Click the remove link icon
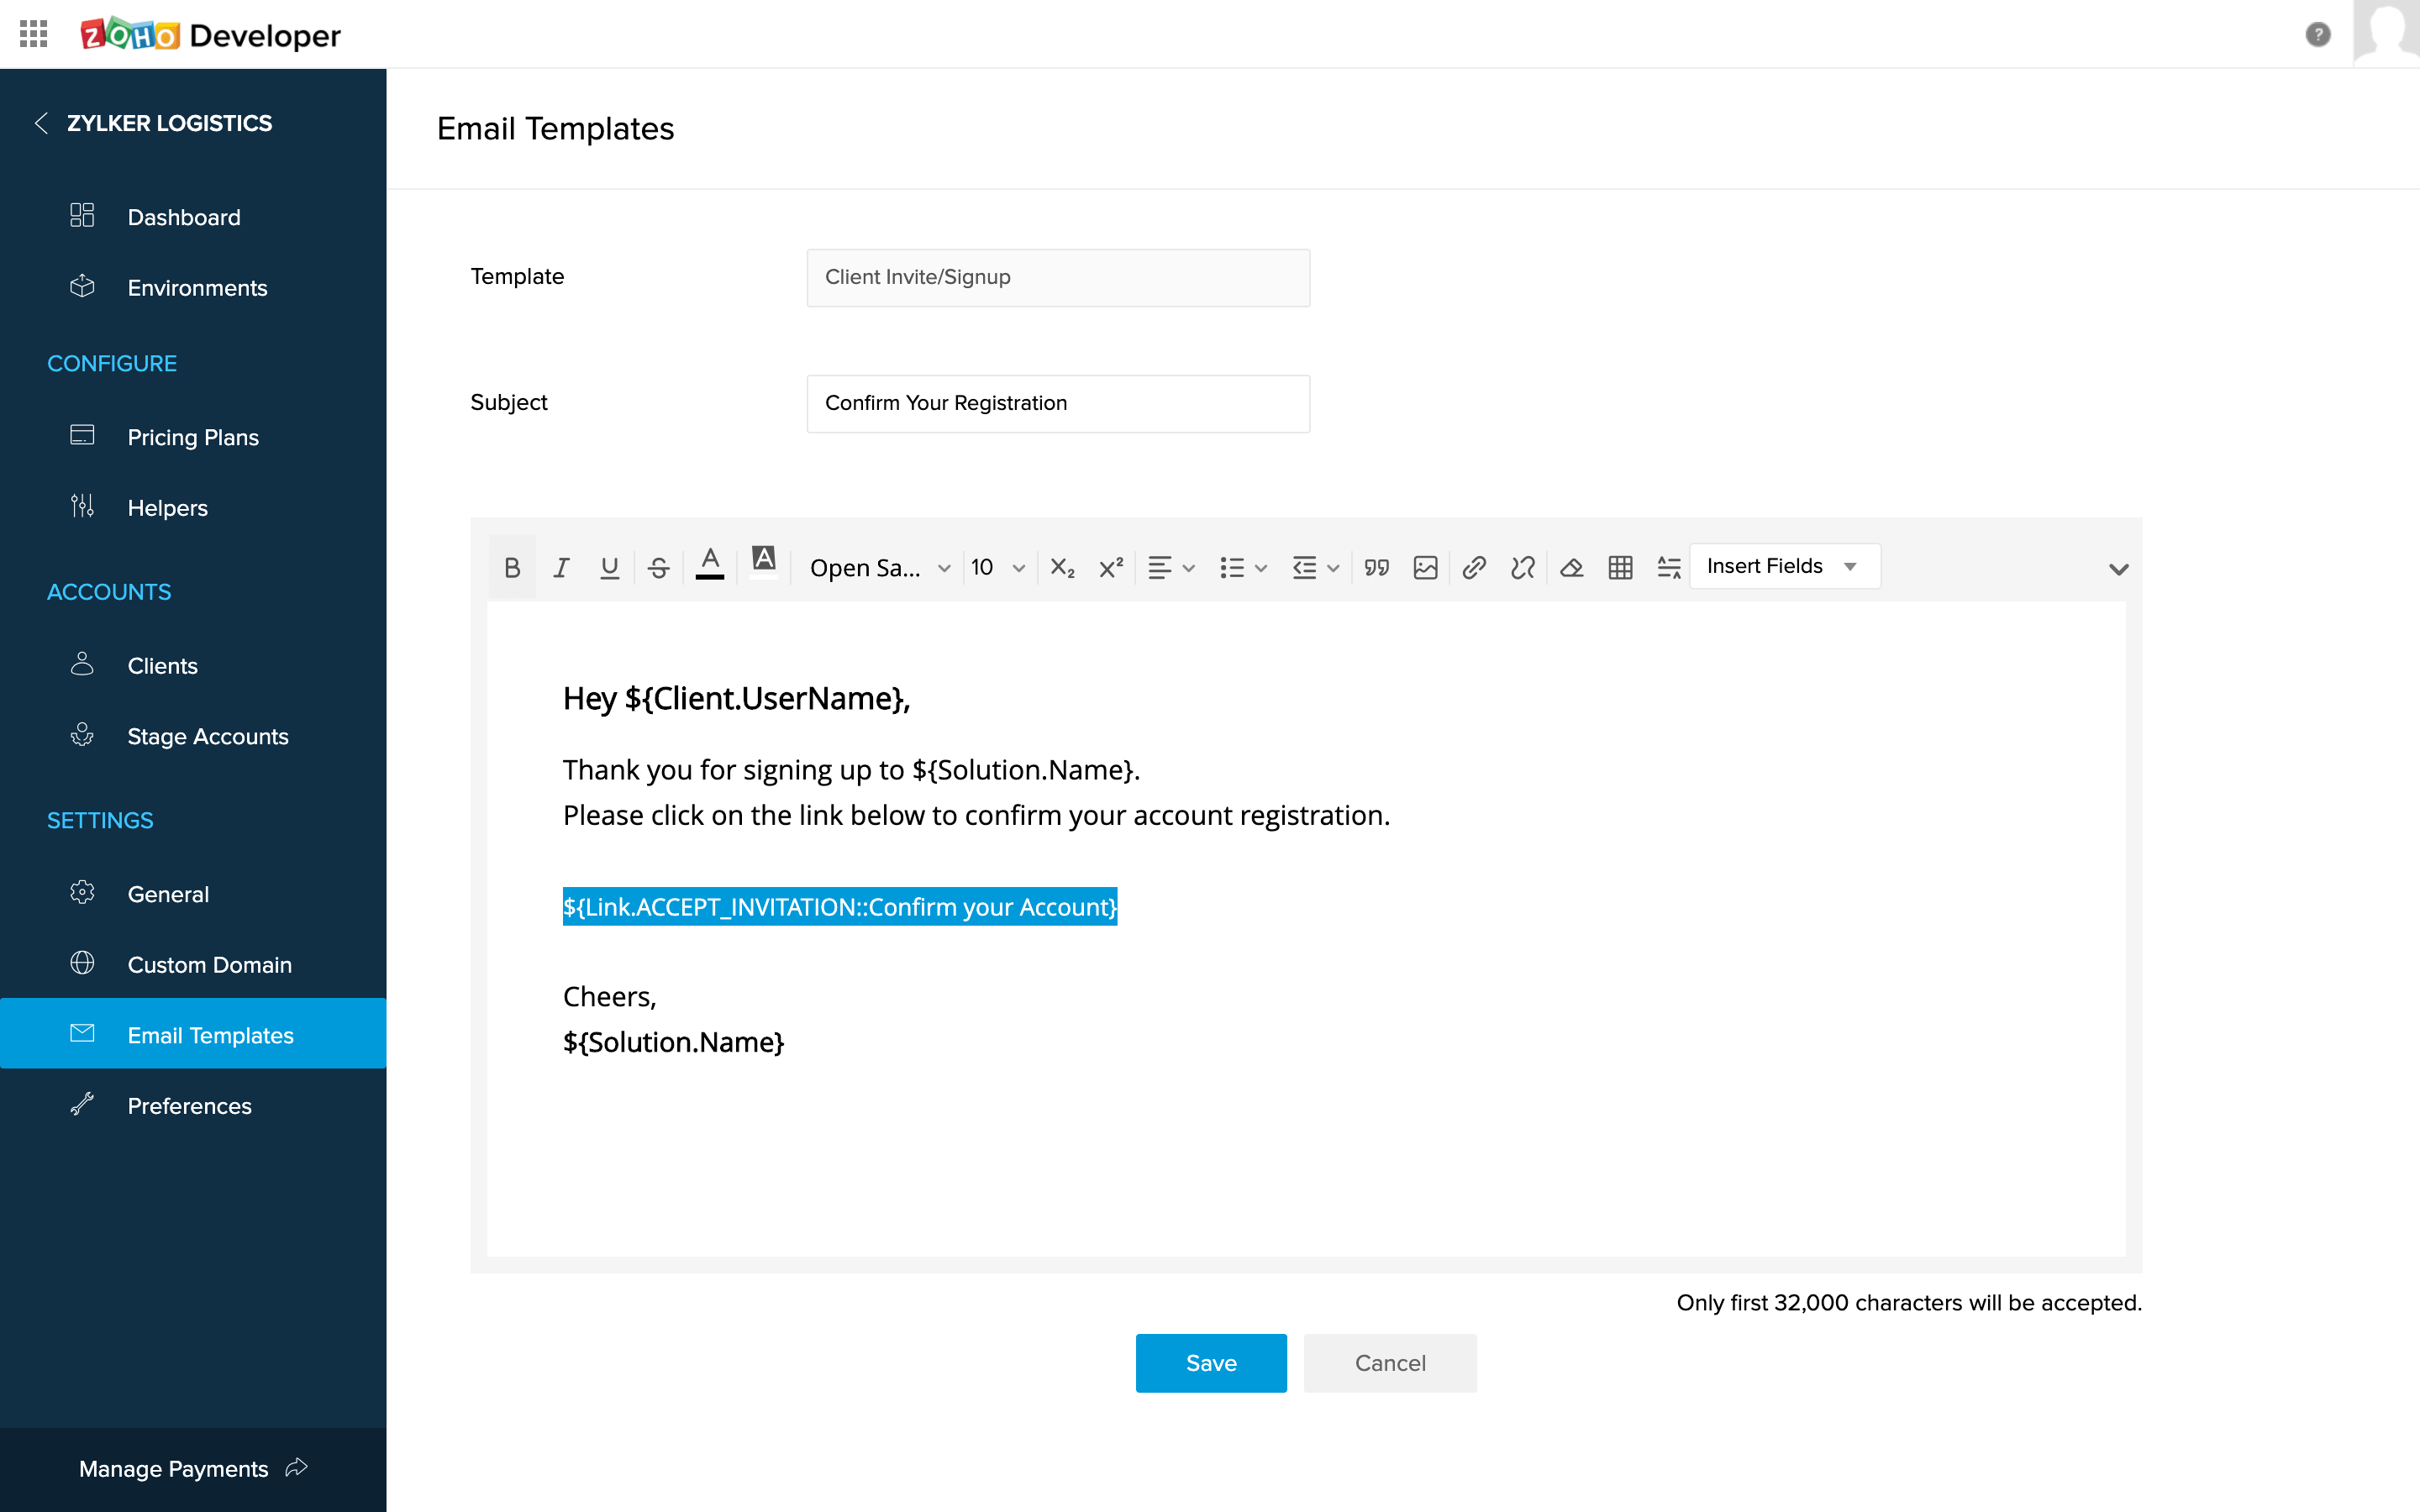Viewport: 2420px width, 1512px height. [x=1522, y=568]
